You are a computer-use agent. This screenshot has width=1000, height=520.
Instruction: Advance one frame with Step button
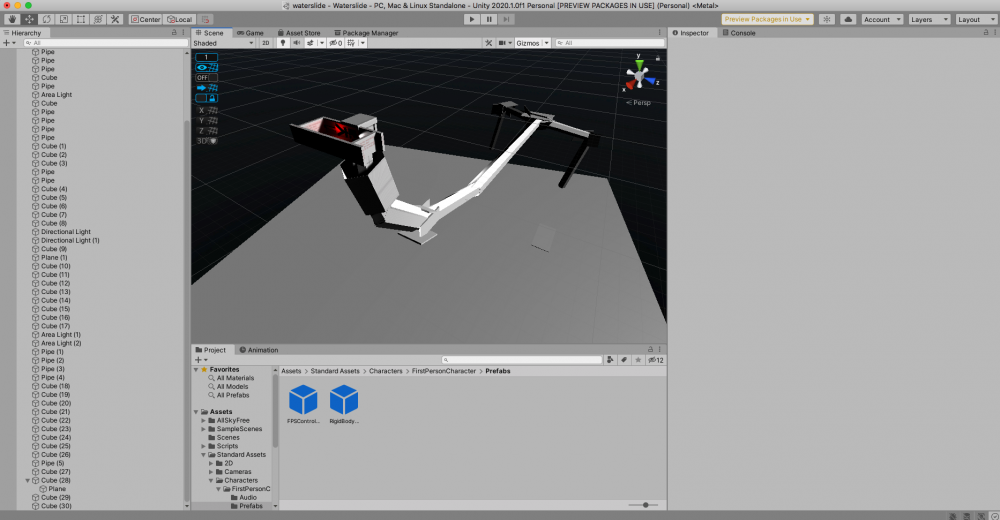[x=506, y=19]
